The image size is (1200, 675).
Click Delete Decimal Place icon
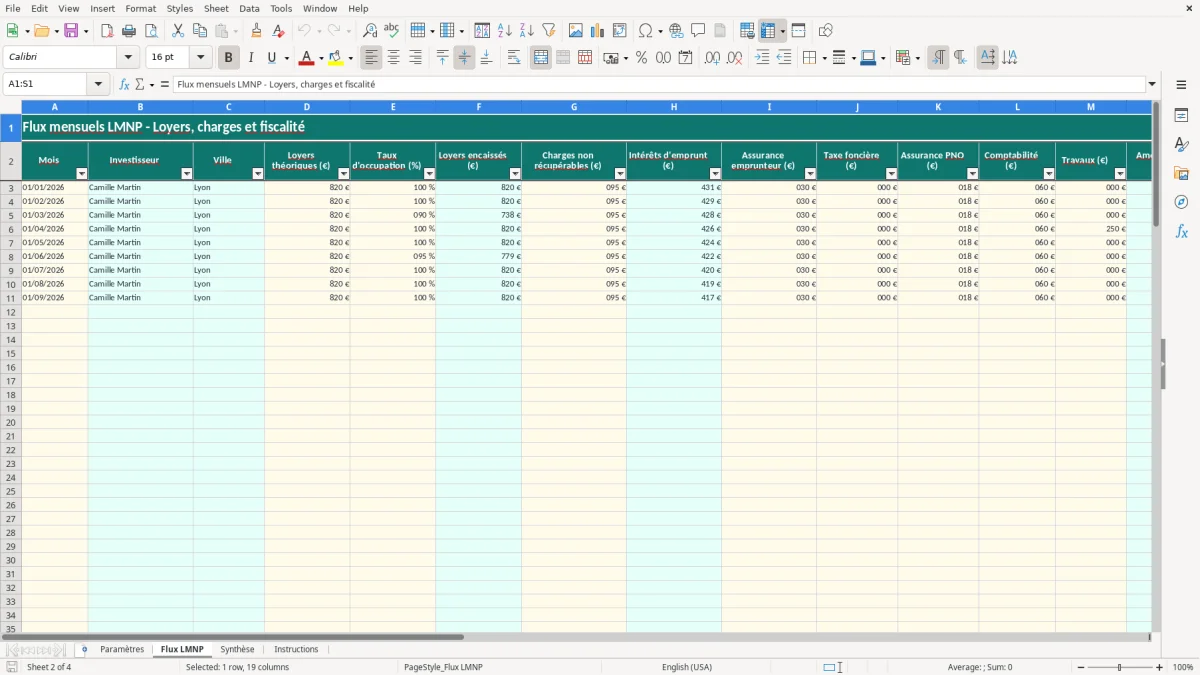pyautogui.click(x=734, y=58)
